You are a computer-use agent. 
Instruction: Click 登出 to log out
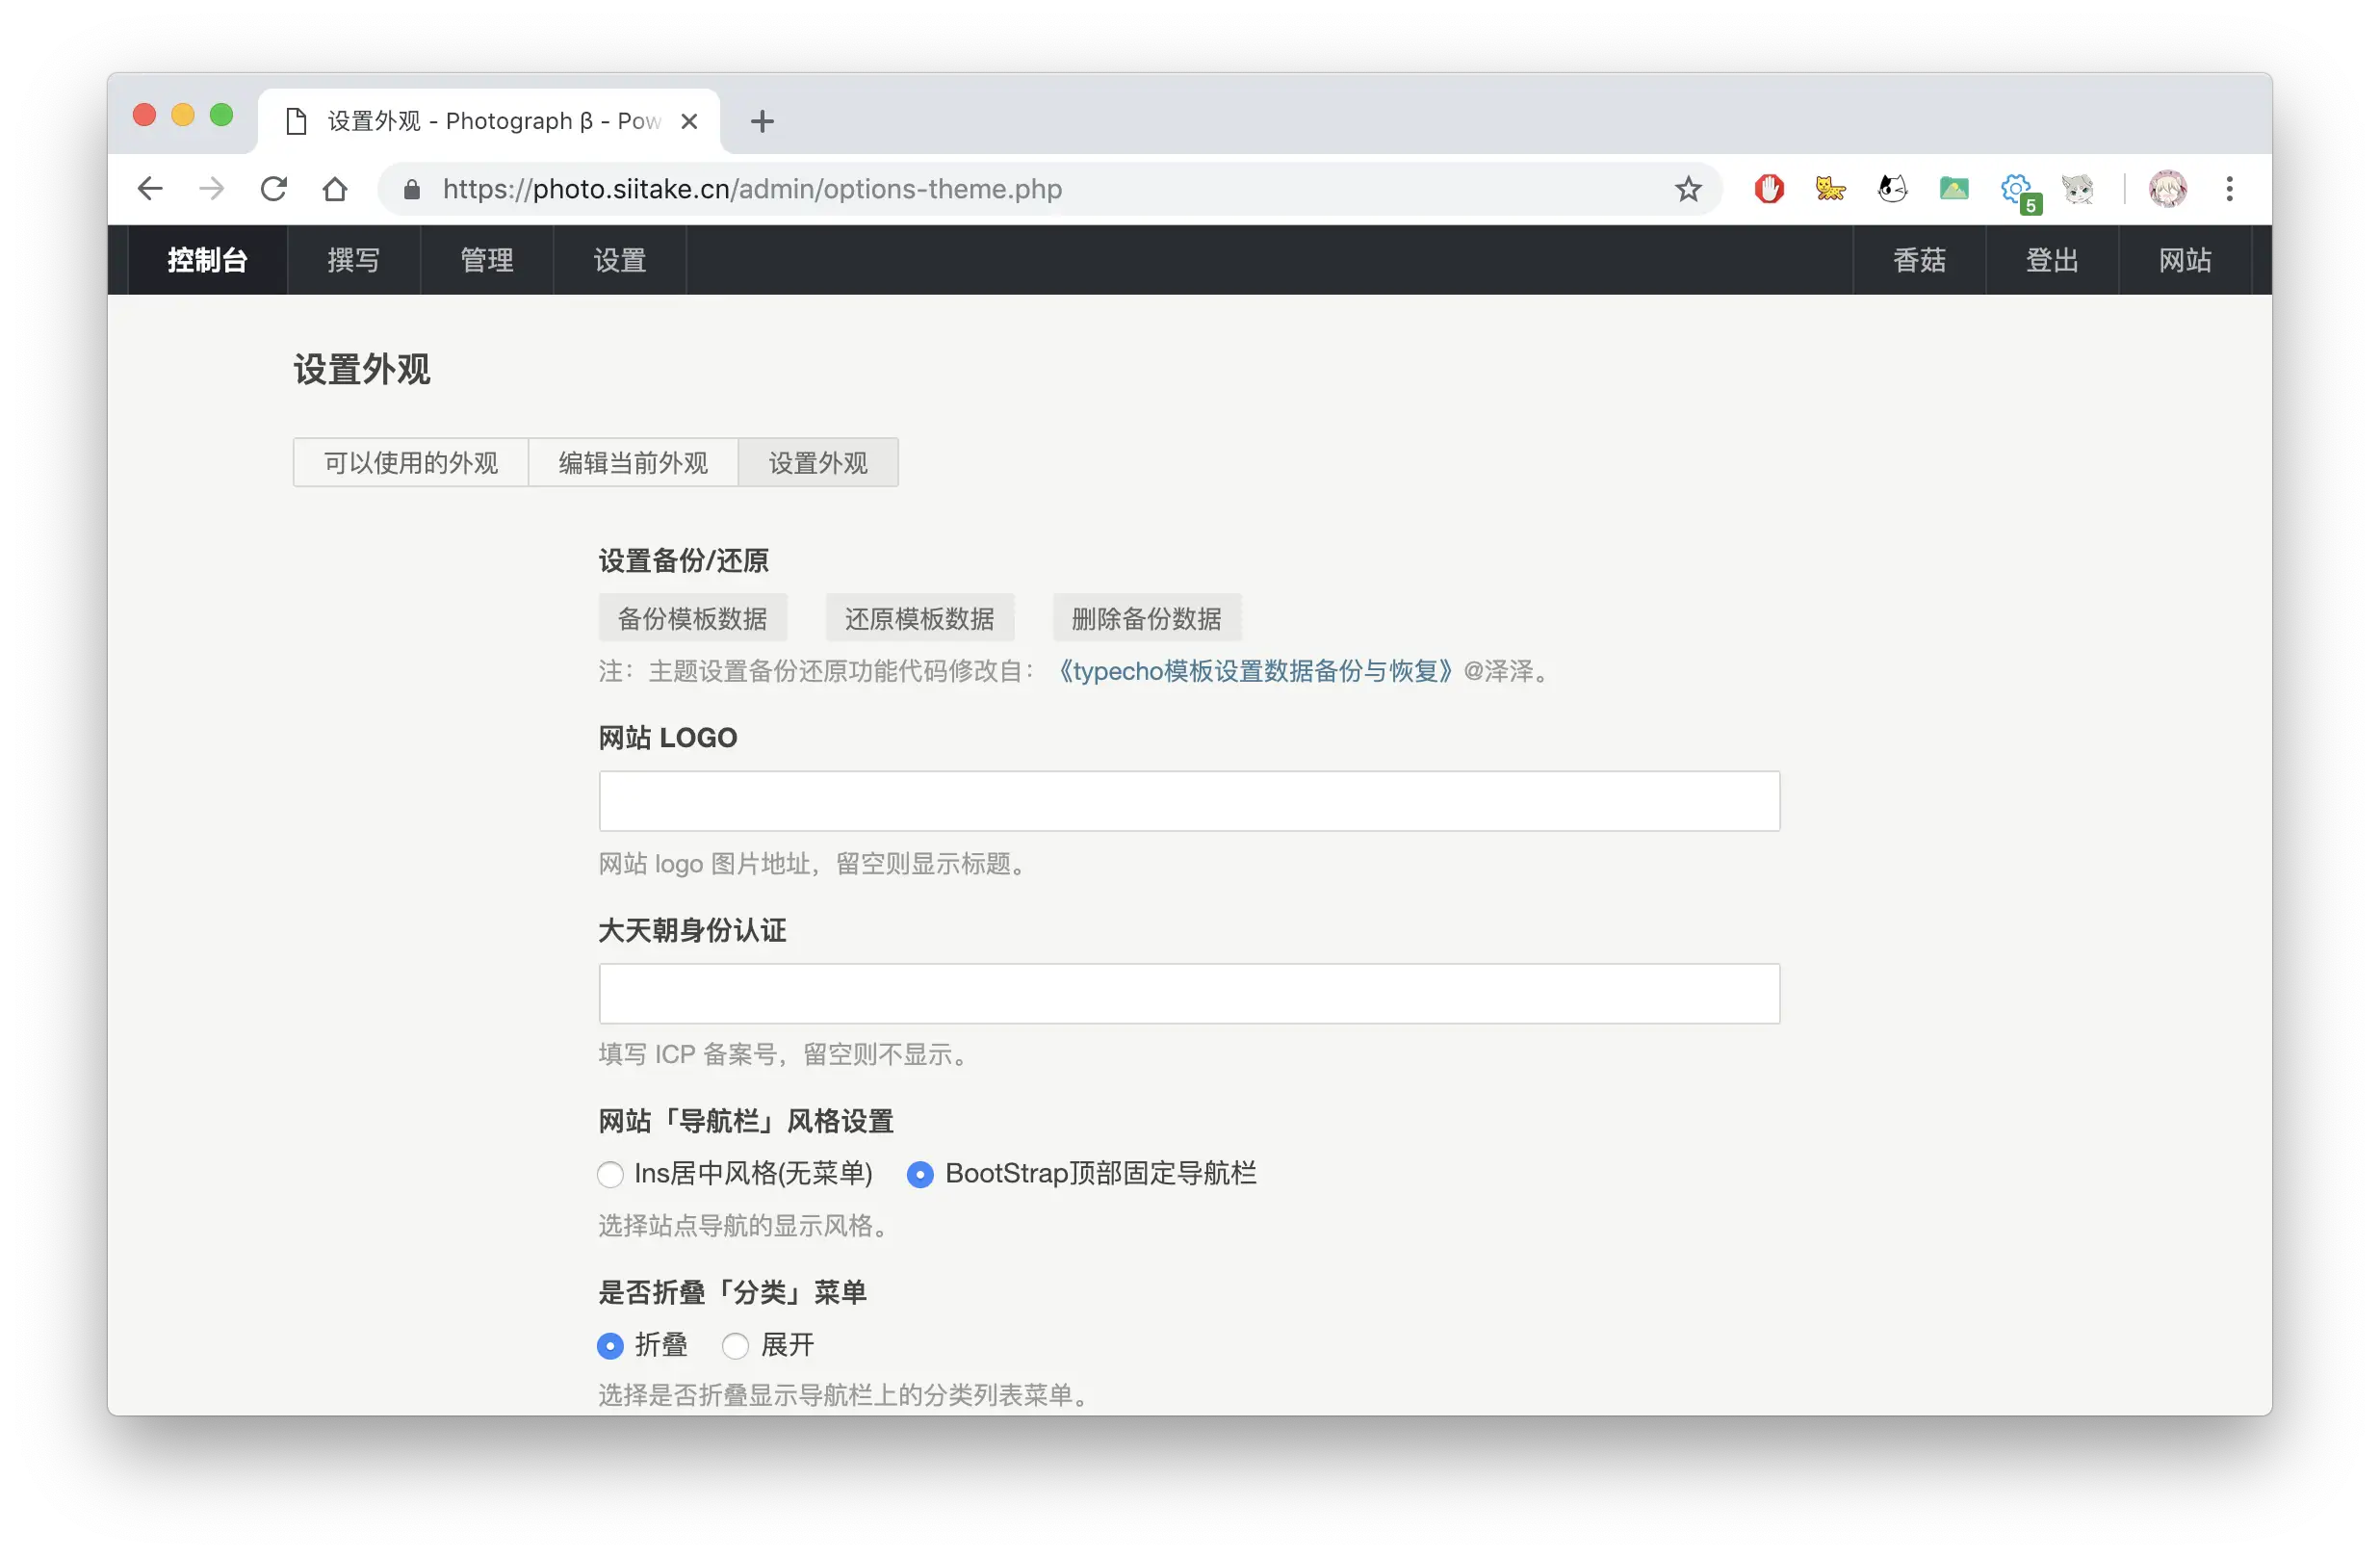click(2051, 260)
